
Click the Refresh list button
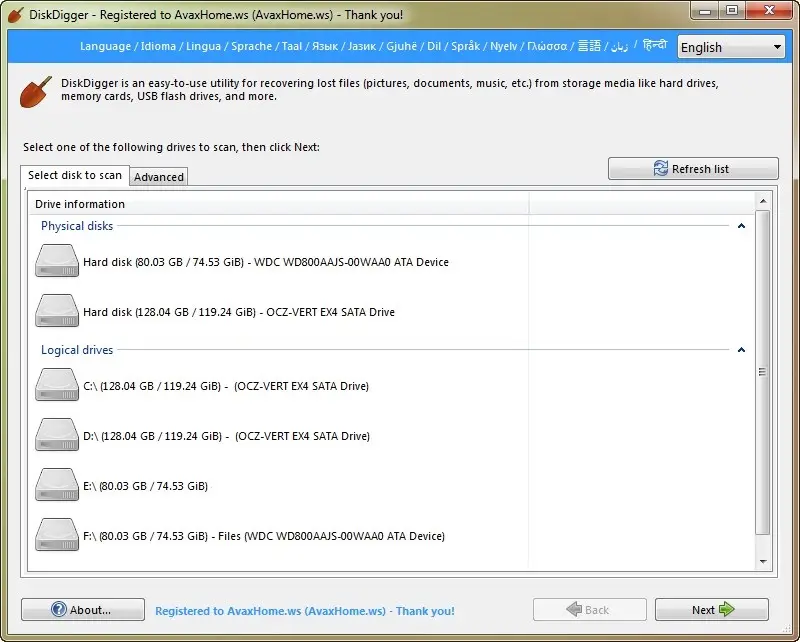(x=693, y=168)
